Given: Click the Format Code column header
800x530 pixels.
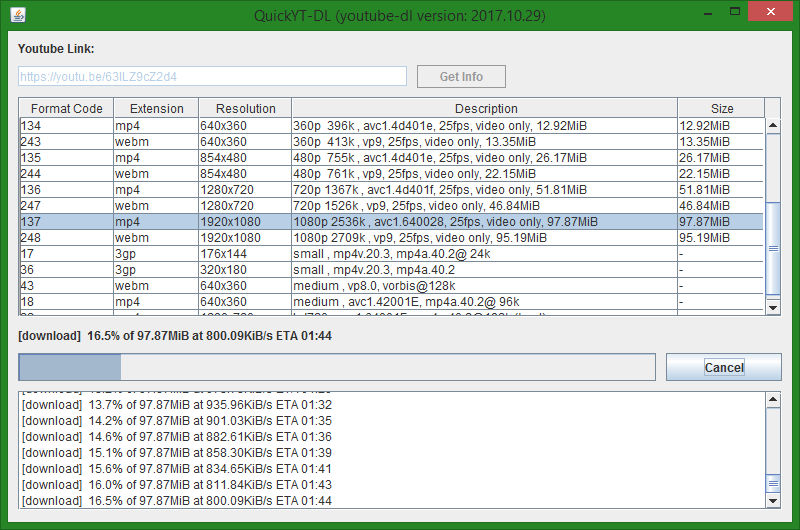Looking at the screenshot, I should click(66, 108).
